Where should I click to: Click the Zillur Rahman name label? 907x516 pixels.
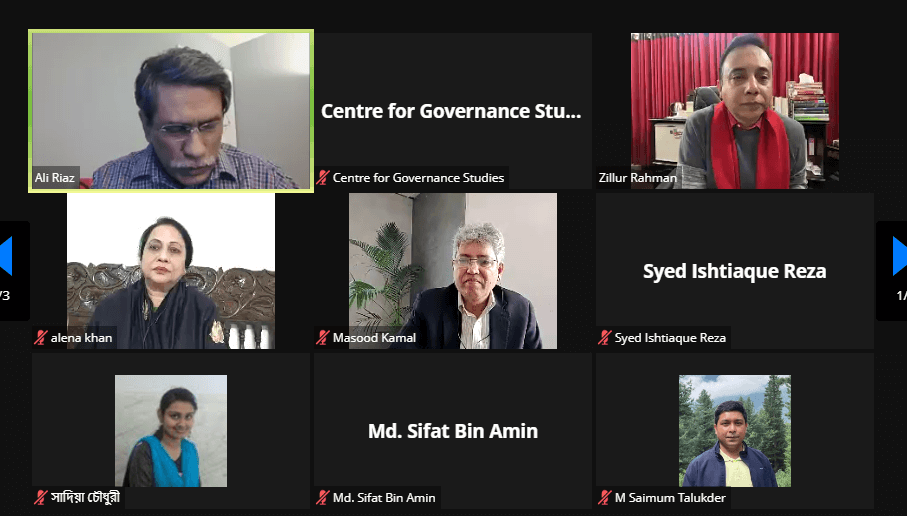(637, 178)
